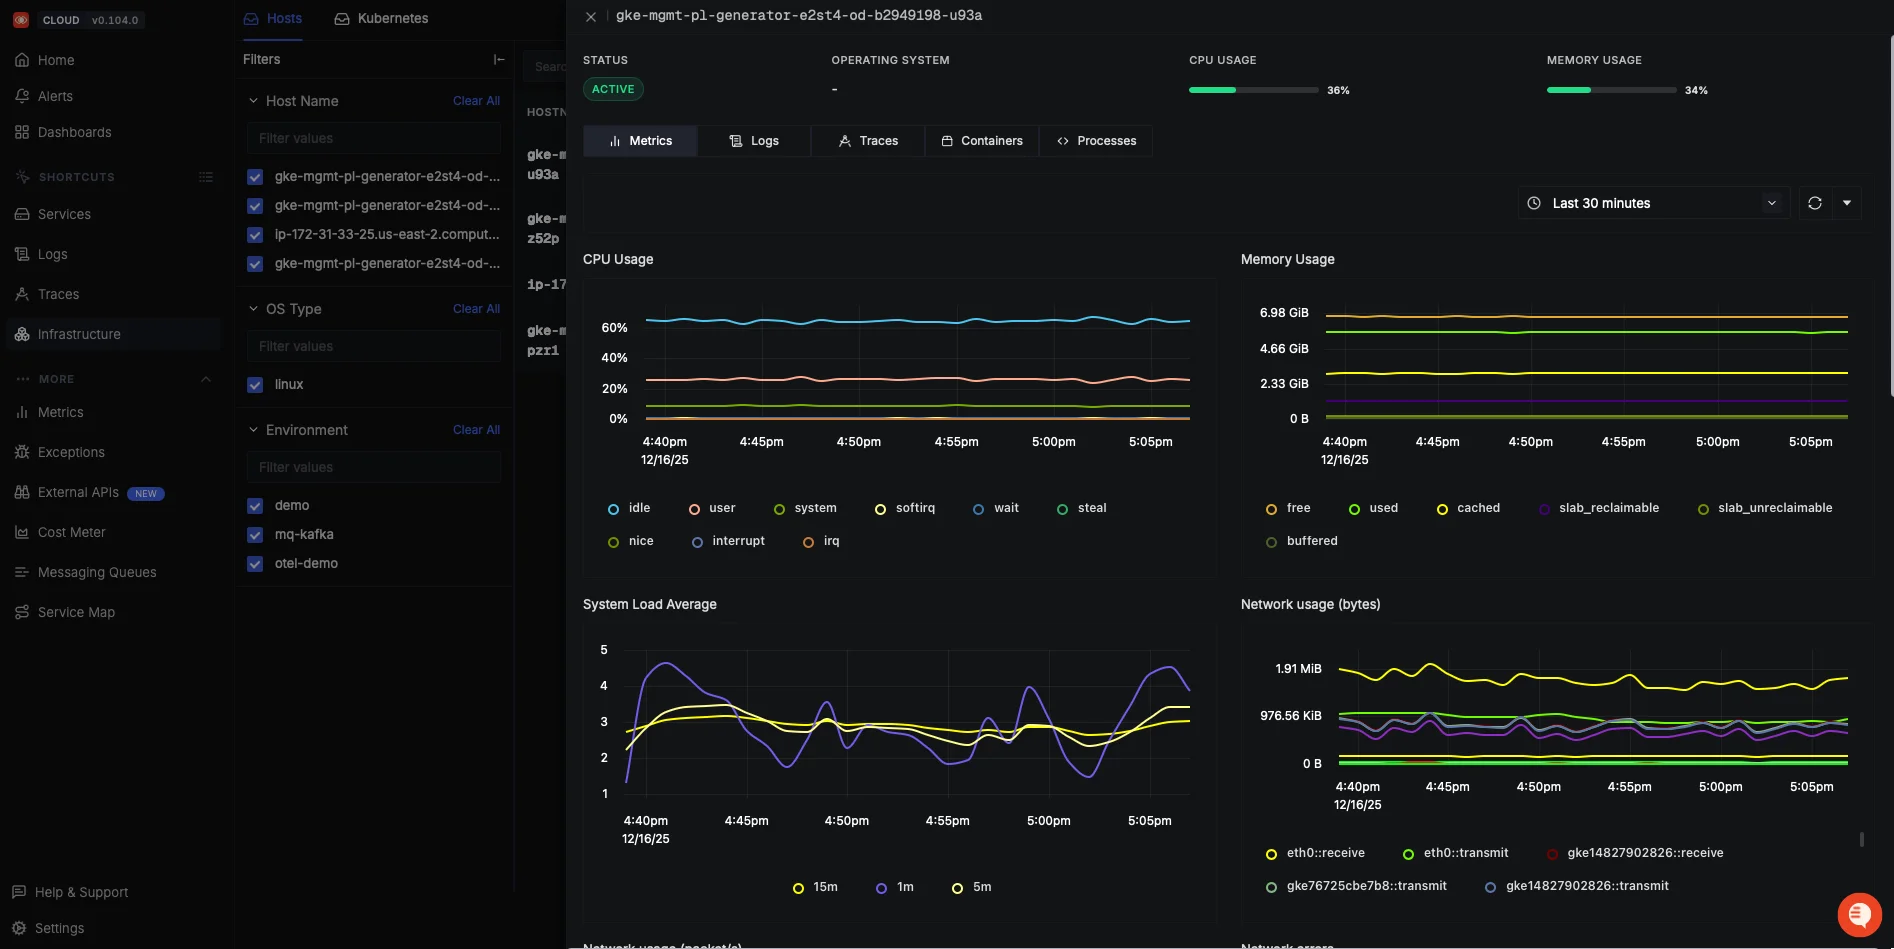Screen dimensions: 1894x949
Task: Toggle the otel-demo environment checkbox
Action: (255, 564)
